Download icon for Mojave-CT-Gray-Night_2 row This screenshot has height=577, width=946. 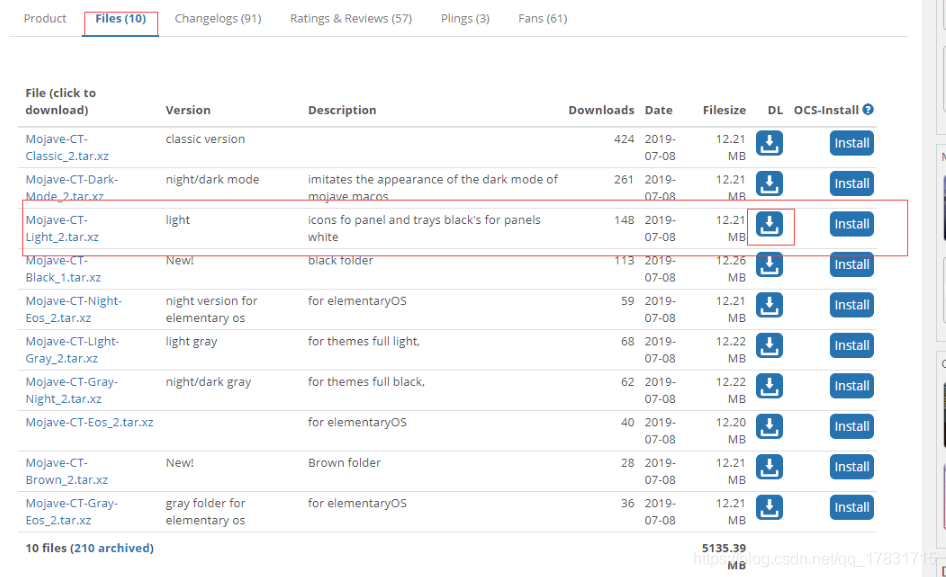point(769,386)
